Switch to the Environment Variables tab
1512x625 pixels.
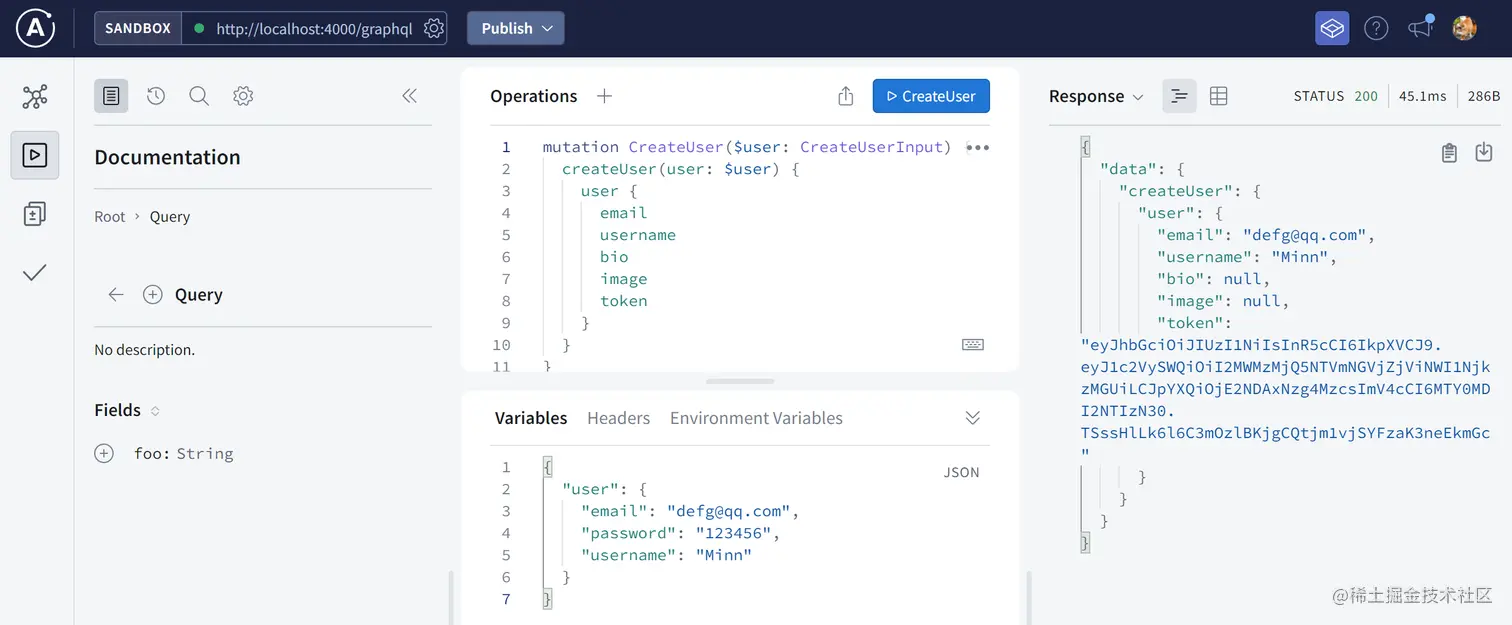point(756,418)
